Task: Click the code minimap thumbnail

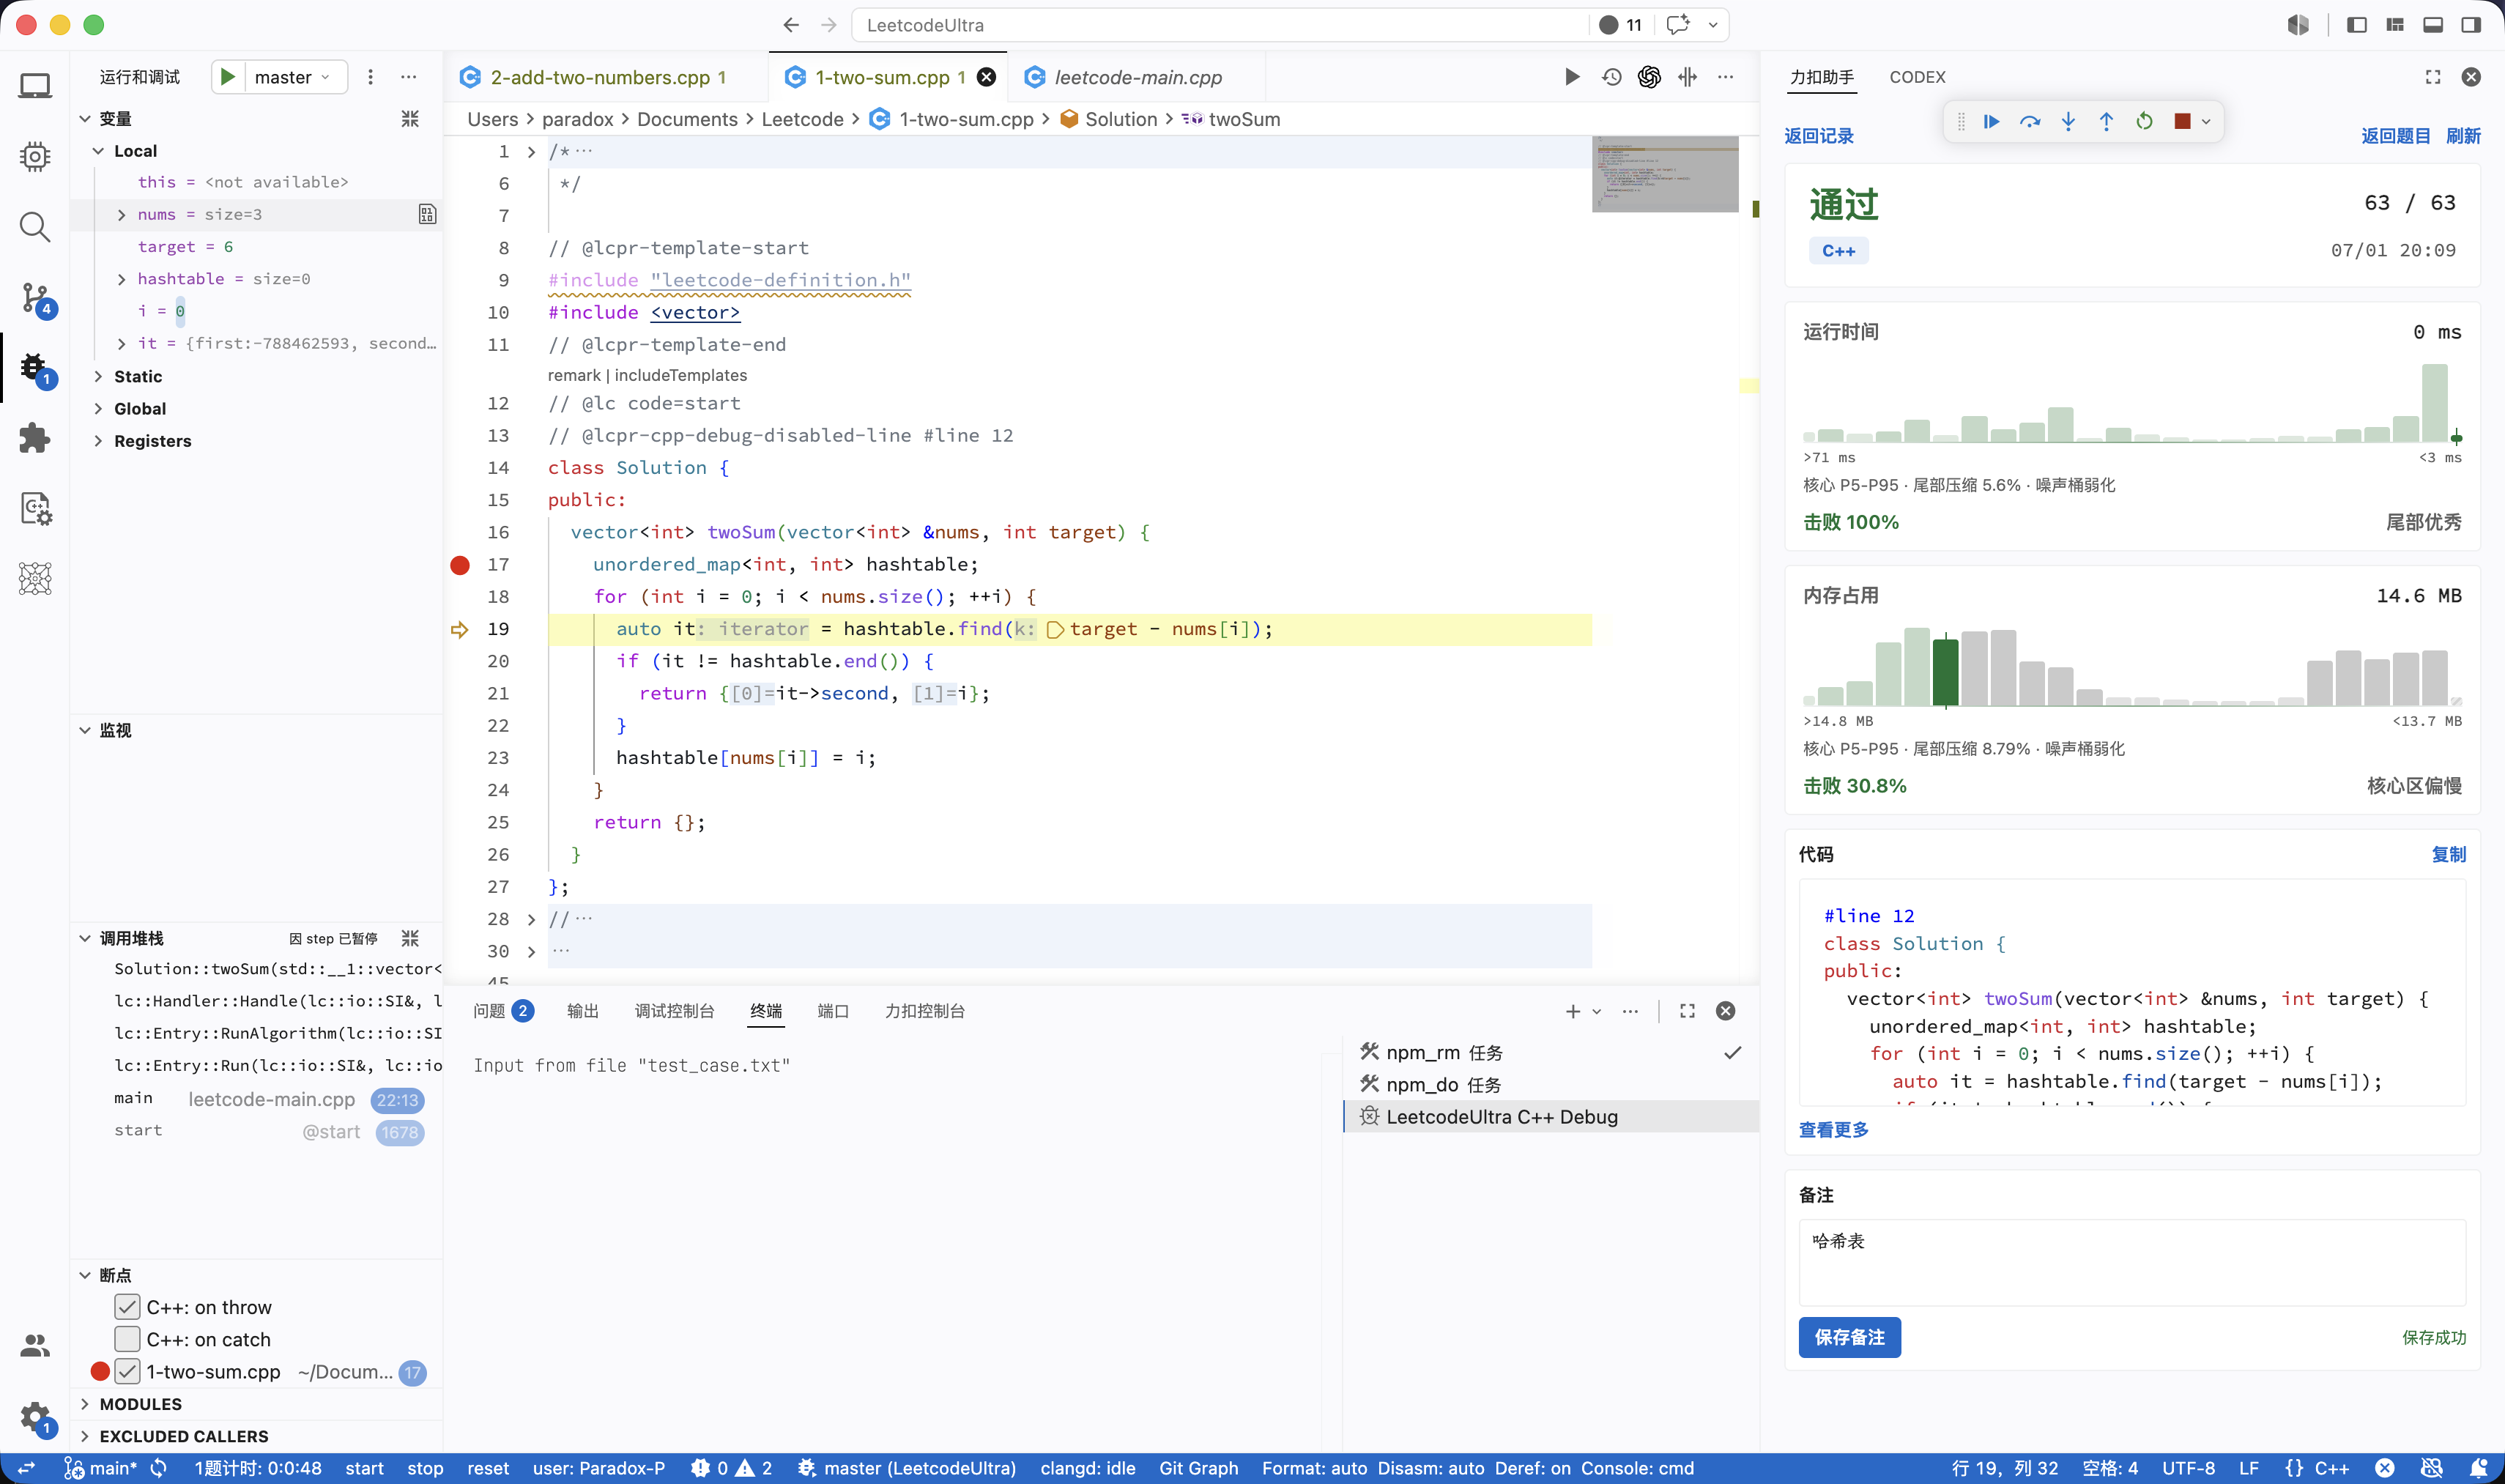Action: click(1664, 174)
